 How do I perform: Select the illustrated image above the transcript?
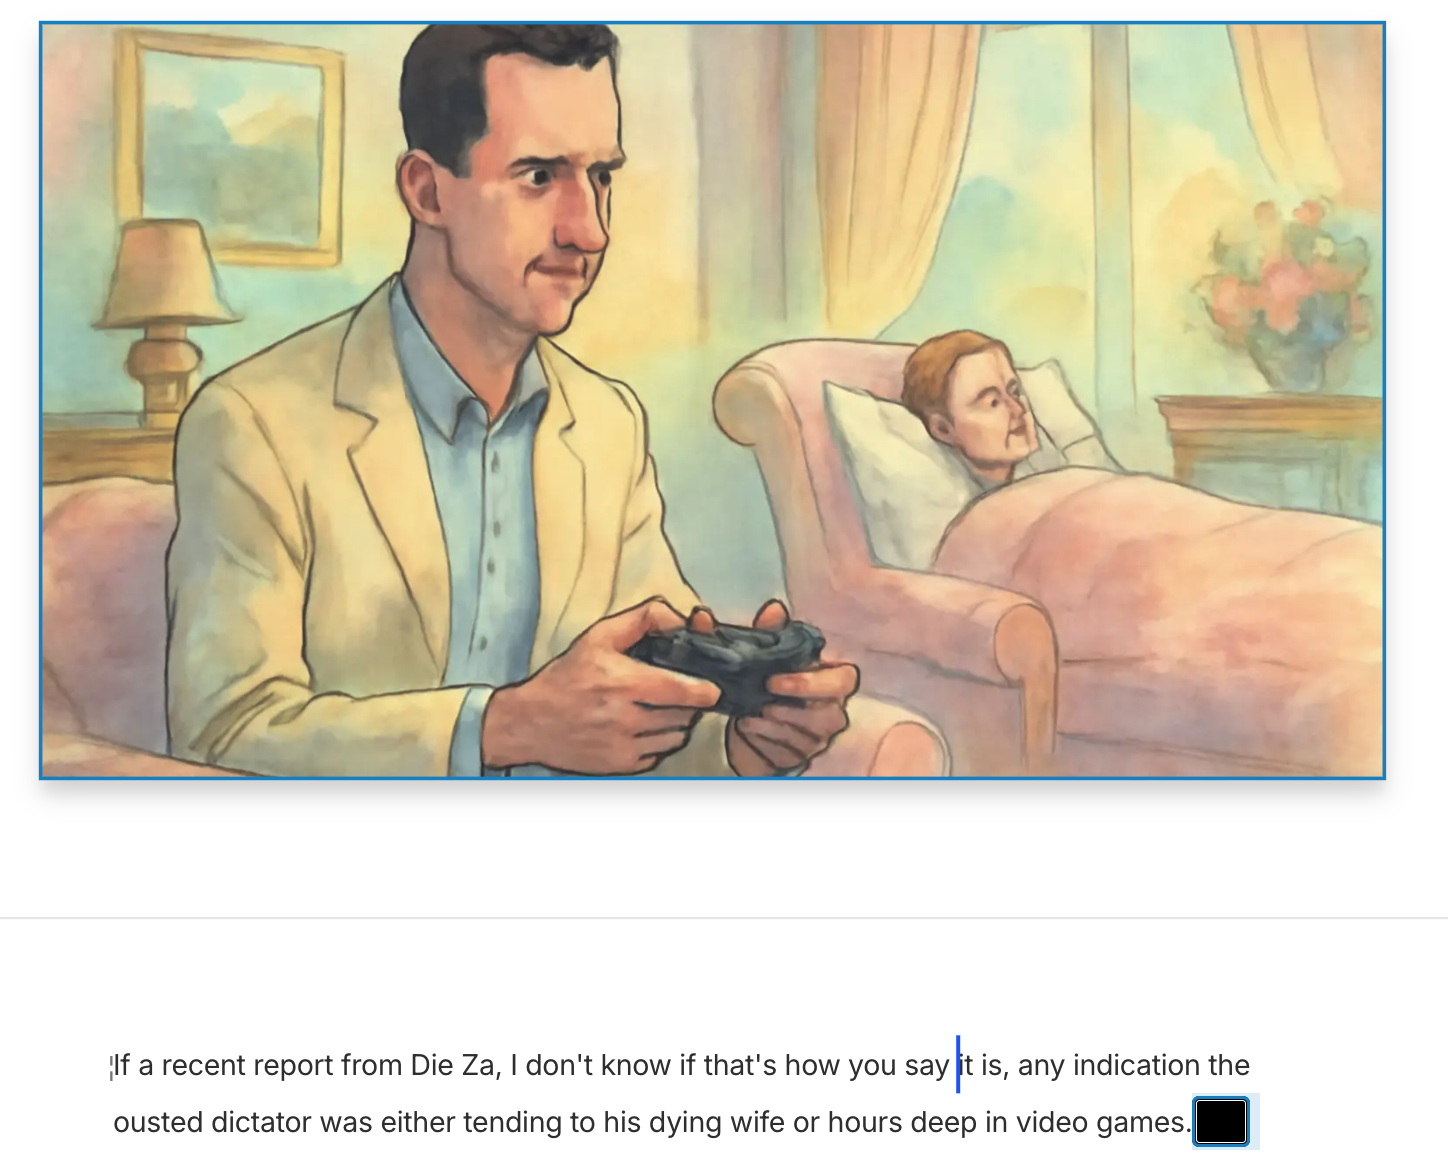712,400
